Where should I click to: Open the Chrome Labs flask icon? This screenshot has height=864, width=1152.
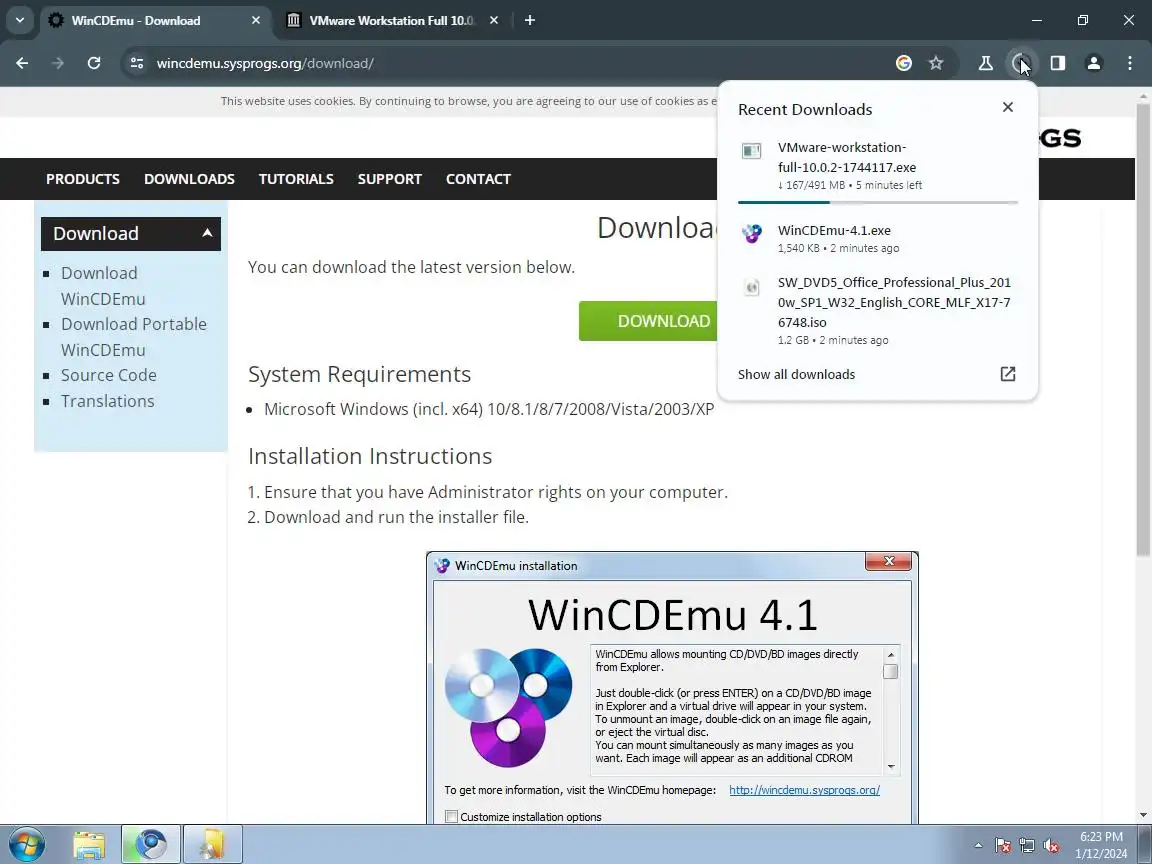[985, 63]
